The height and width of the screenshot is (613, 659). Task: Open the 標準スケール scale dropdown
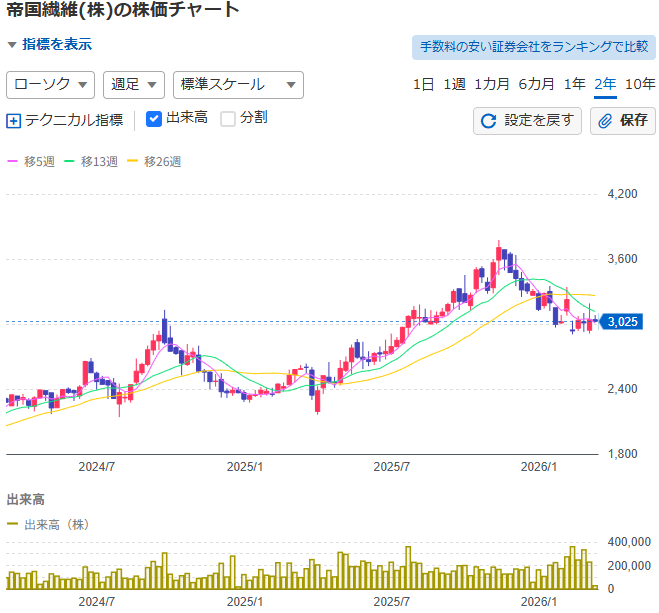237,85
